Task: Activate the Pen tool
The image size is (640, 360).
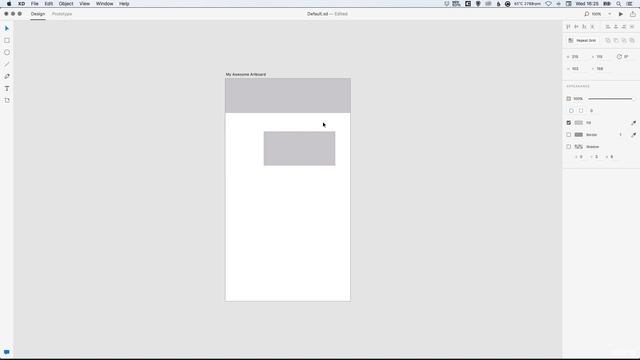Action: (7, 76)
